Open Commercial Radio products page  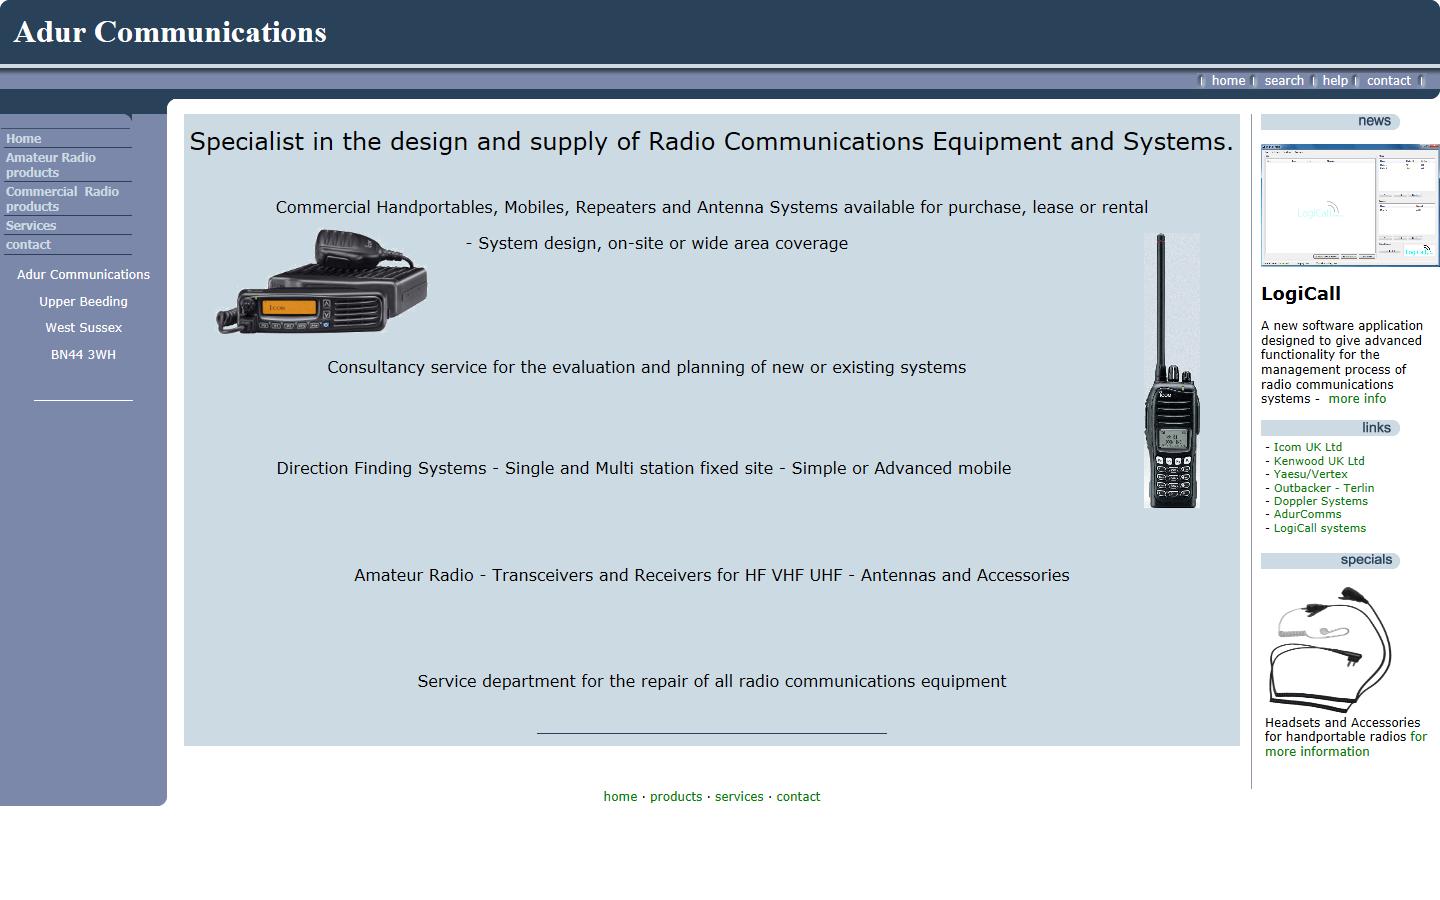pos(62,198)
